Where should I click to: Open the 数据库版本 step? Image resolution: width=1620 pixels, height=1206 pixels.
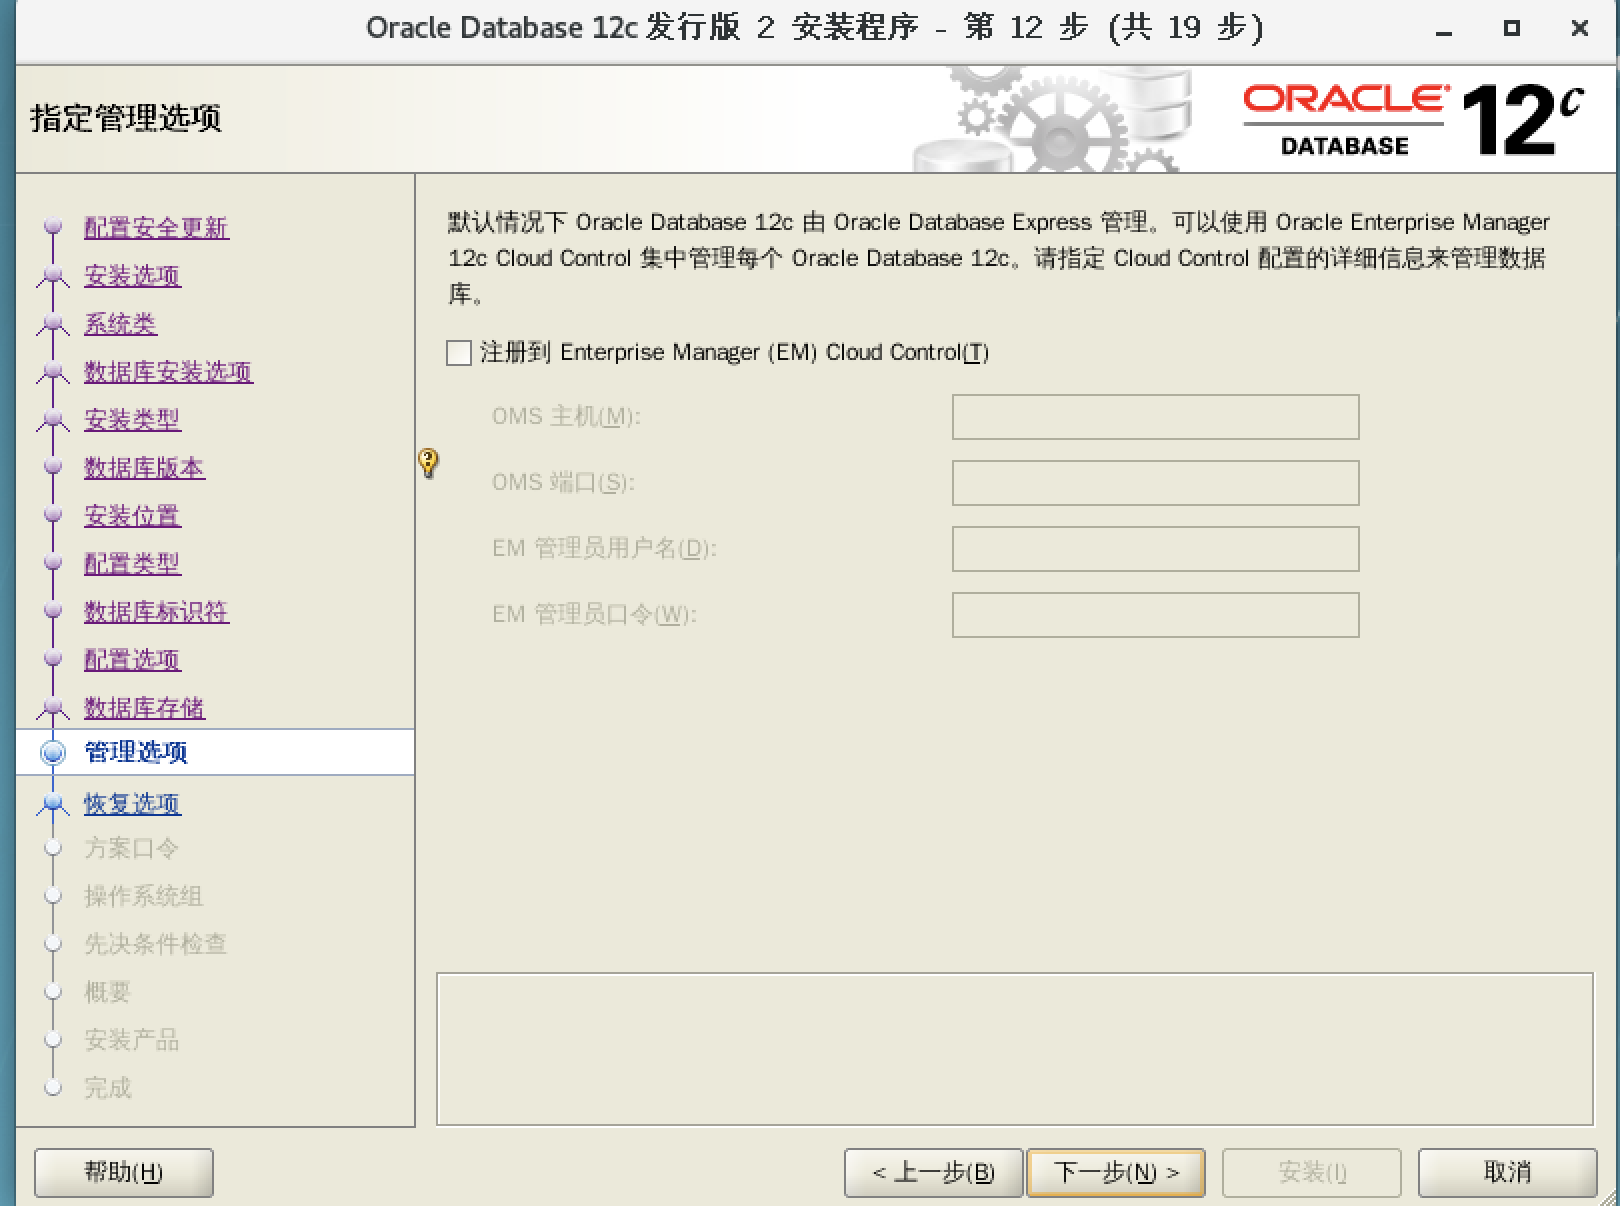pos(143,468)
